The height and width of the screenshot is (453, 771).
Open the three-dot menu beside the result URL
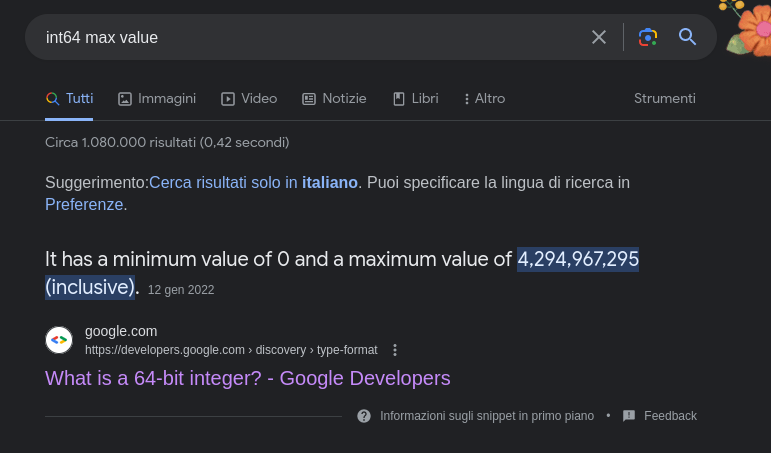point(395,350)
